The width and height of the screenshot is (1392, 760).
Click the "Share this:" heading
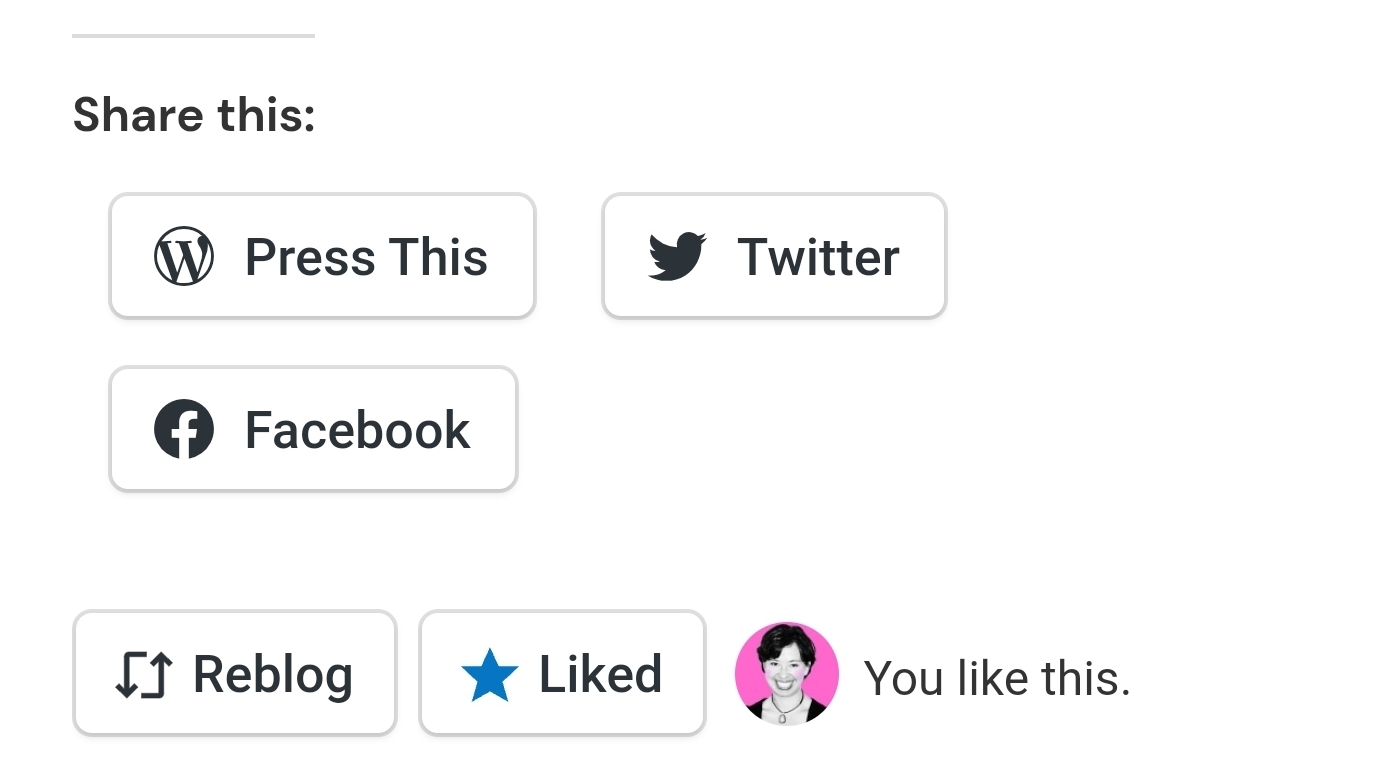coord(194,114)
